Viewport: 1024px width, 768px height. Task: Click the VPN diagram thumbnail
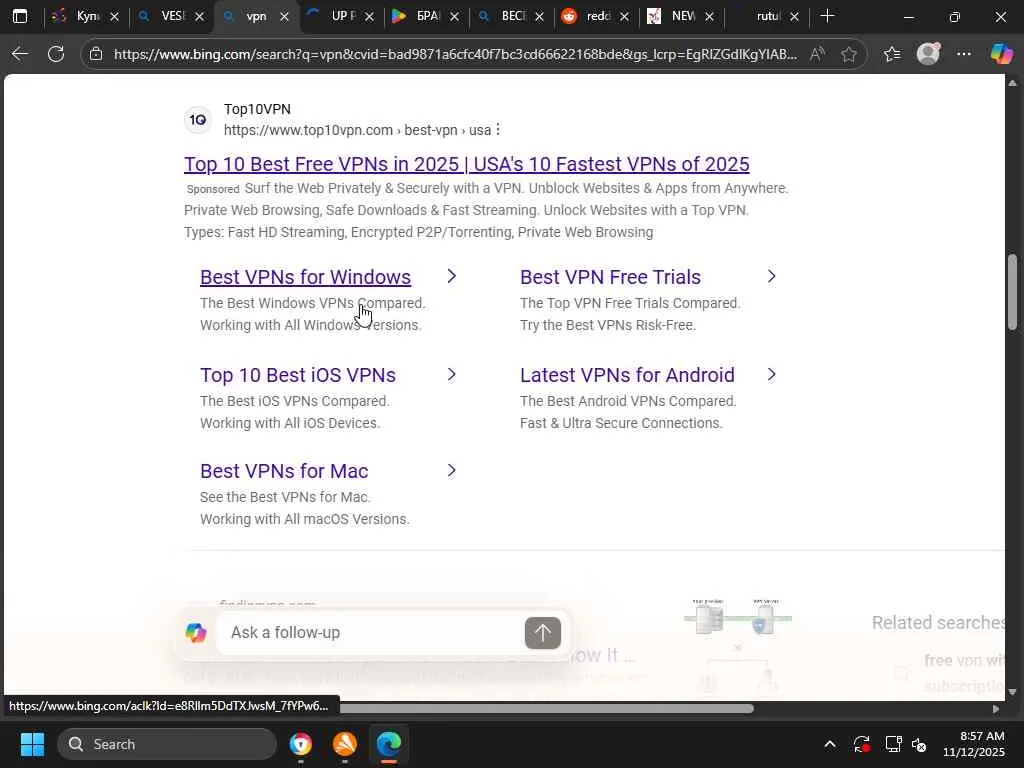(738, 645)
